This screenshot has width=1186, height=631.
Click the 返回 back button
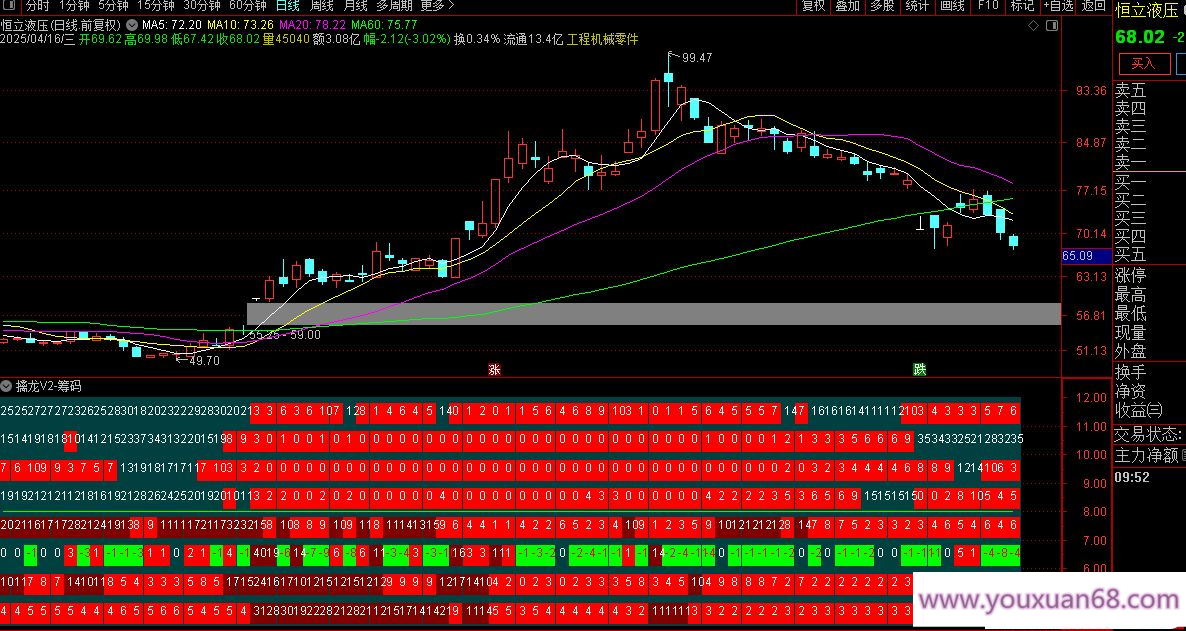pyautogui.click(x=1094, y=6)
